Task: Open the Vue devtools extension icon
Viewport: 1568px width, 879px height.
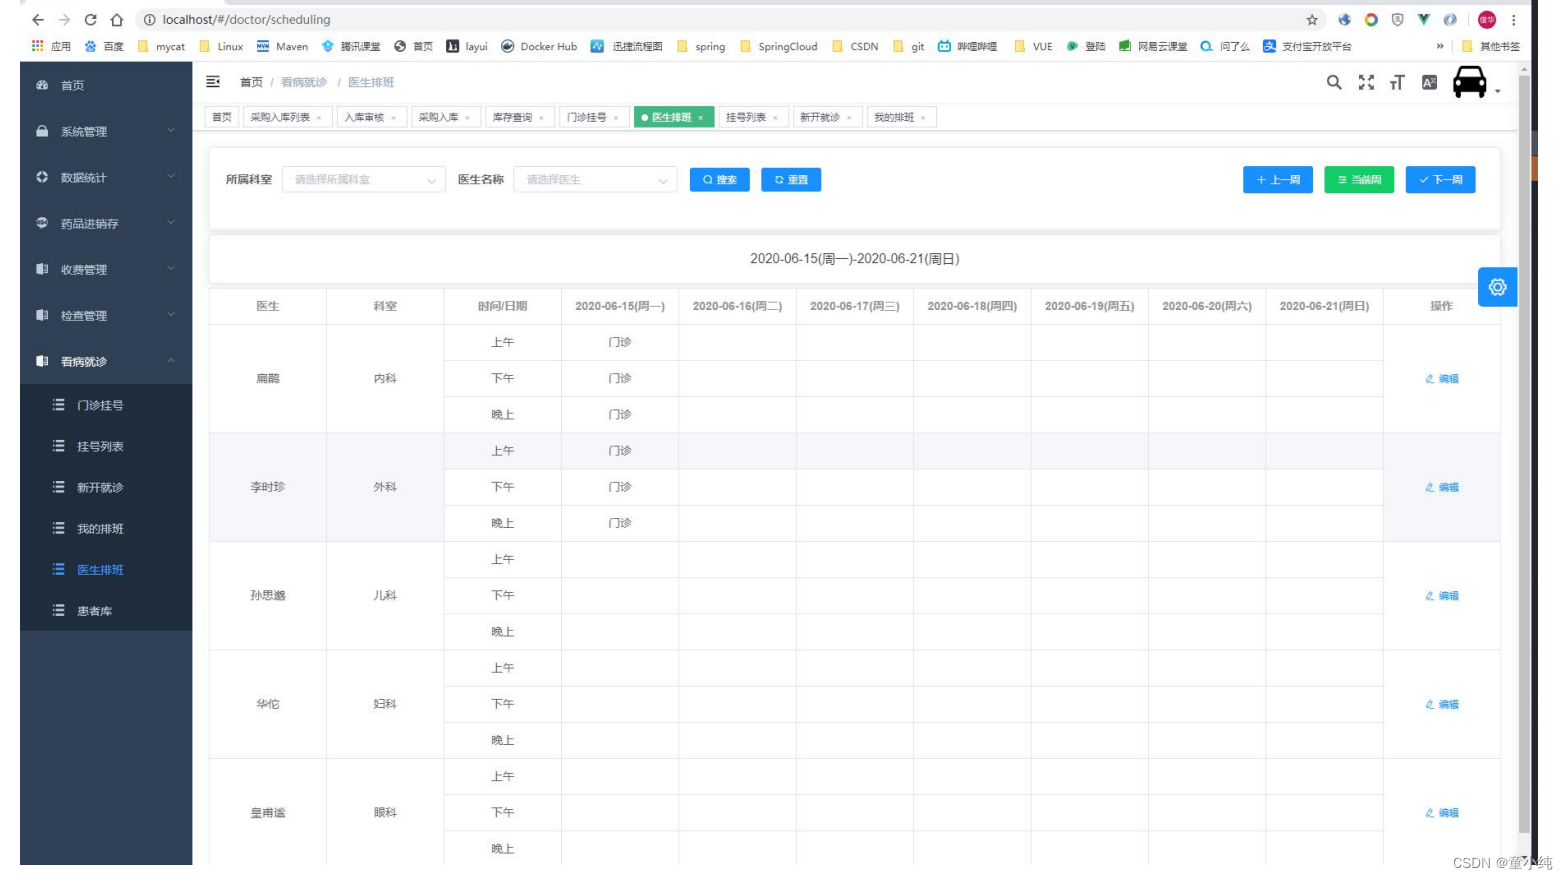Action: tap(1423, 19)
